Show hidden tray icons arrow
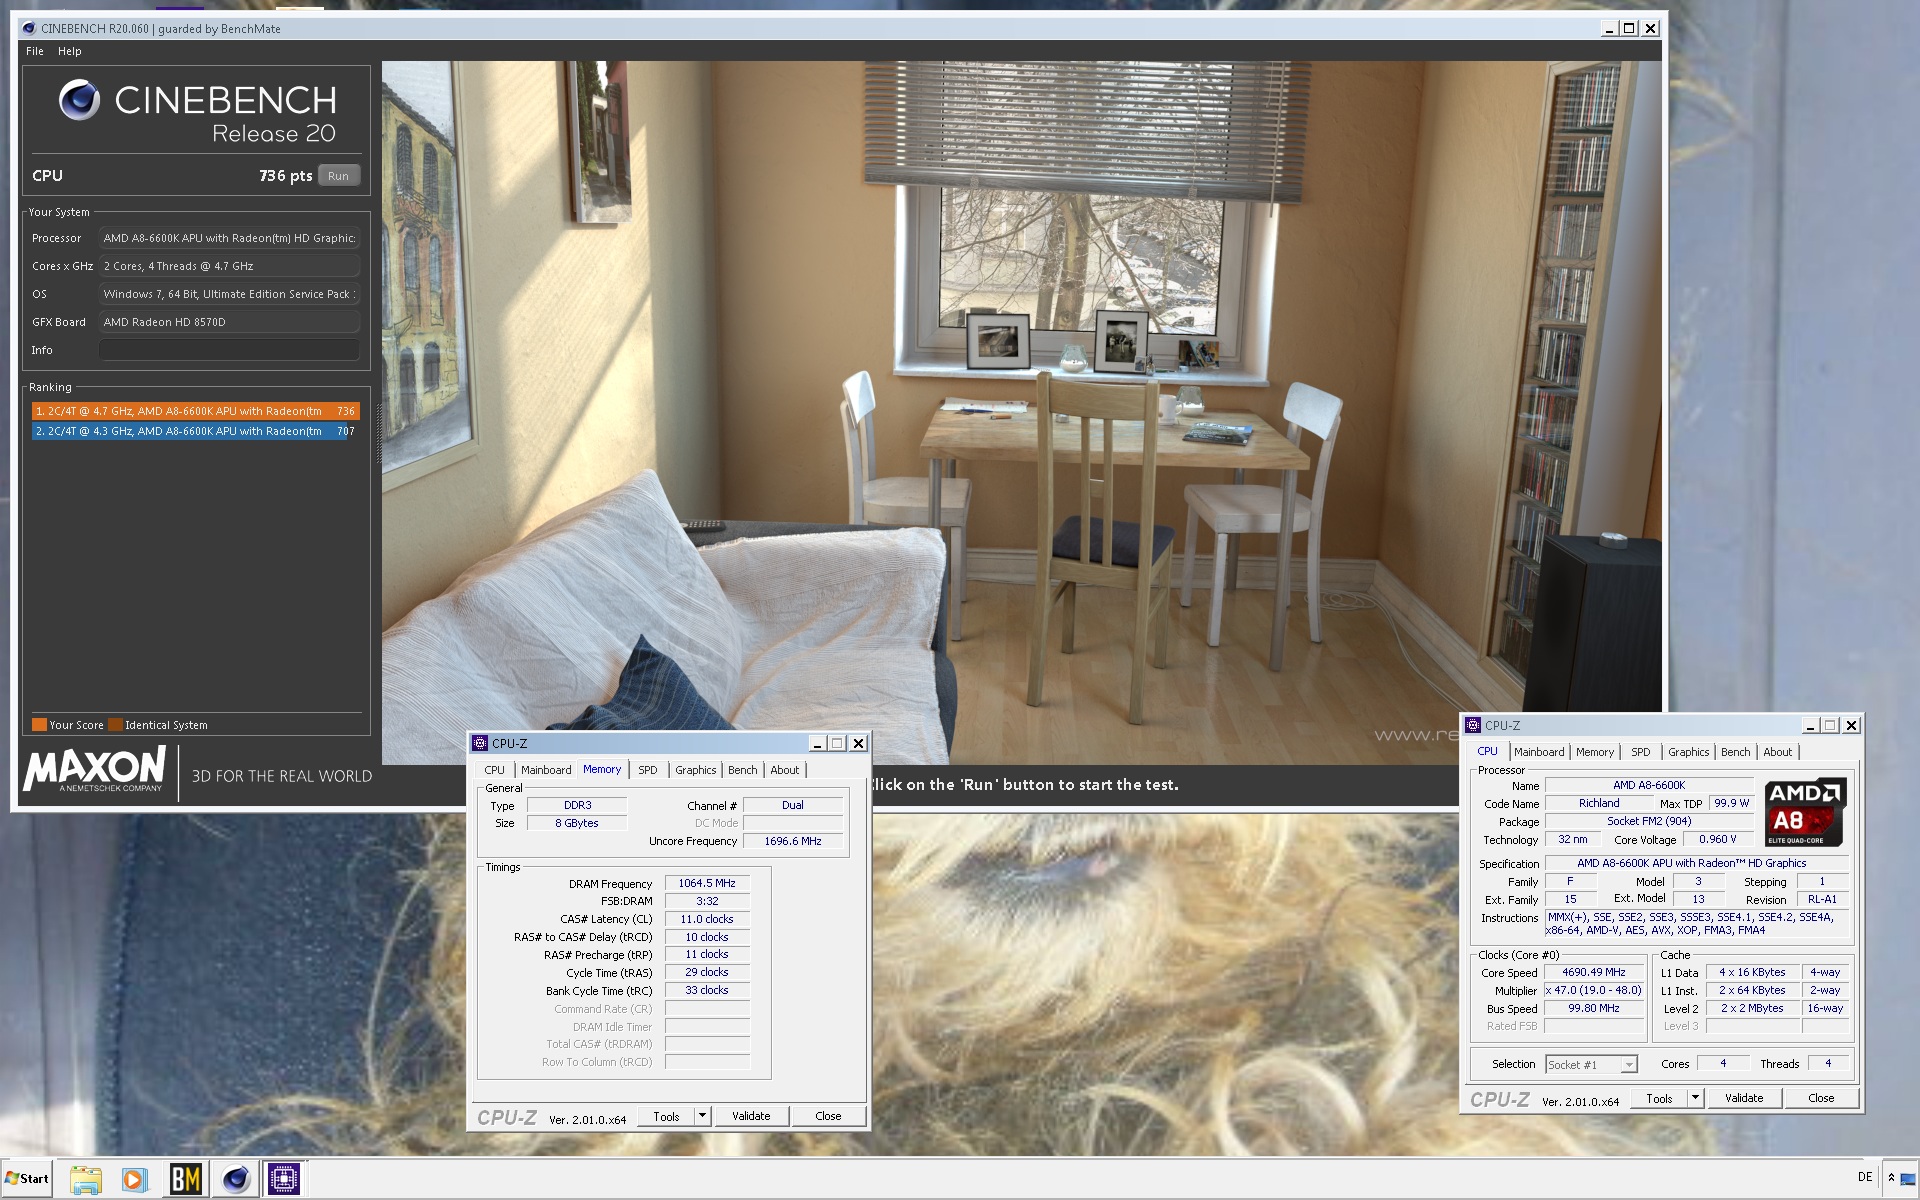The width and height of the screenshot is (1920, 1200). tap(1891, 1177)
